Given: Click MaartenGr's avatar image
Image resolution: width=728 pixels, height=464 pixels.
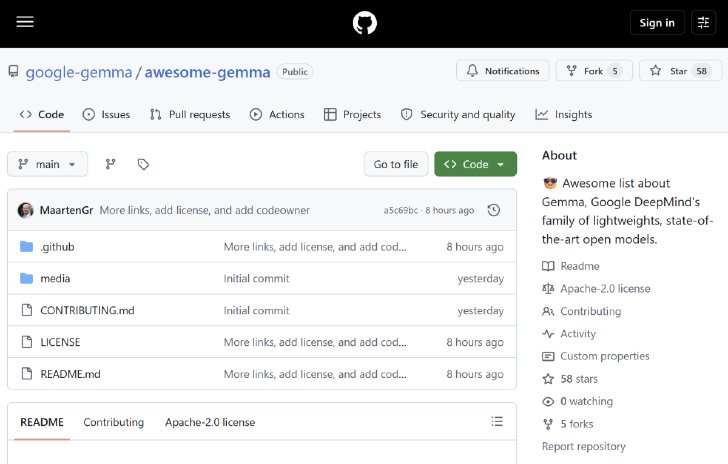Looking at the screenshot, I should click(26, 210).
